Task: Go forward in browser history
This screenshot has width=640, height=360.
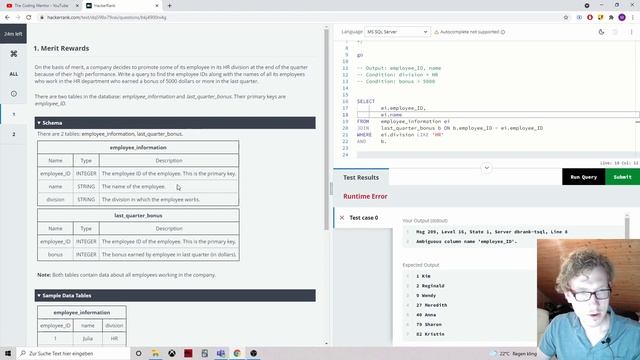Action: pyautogui.click(x=18, y=18)
